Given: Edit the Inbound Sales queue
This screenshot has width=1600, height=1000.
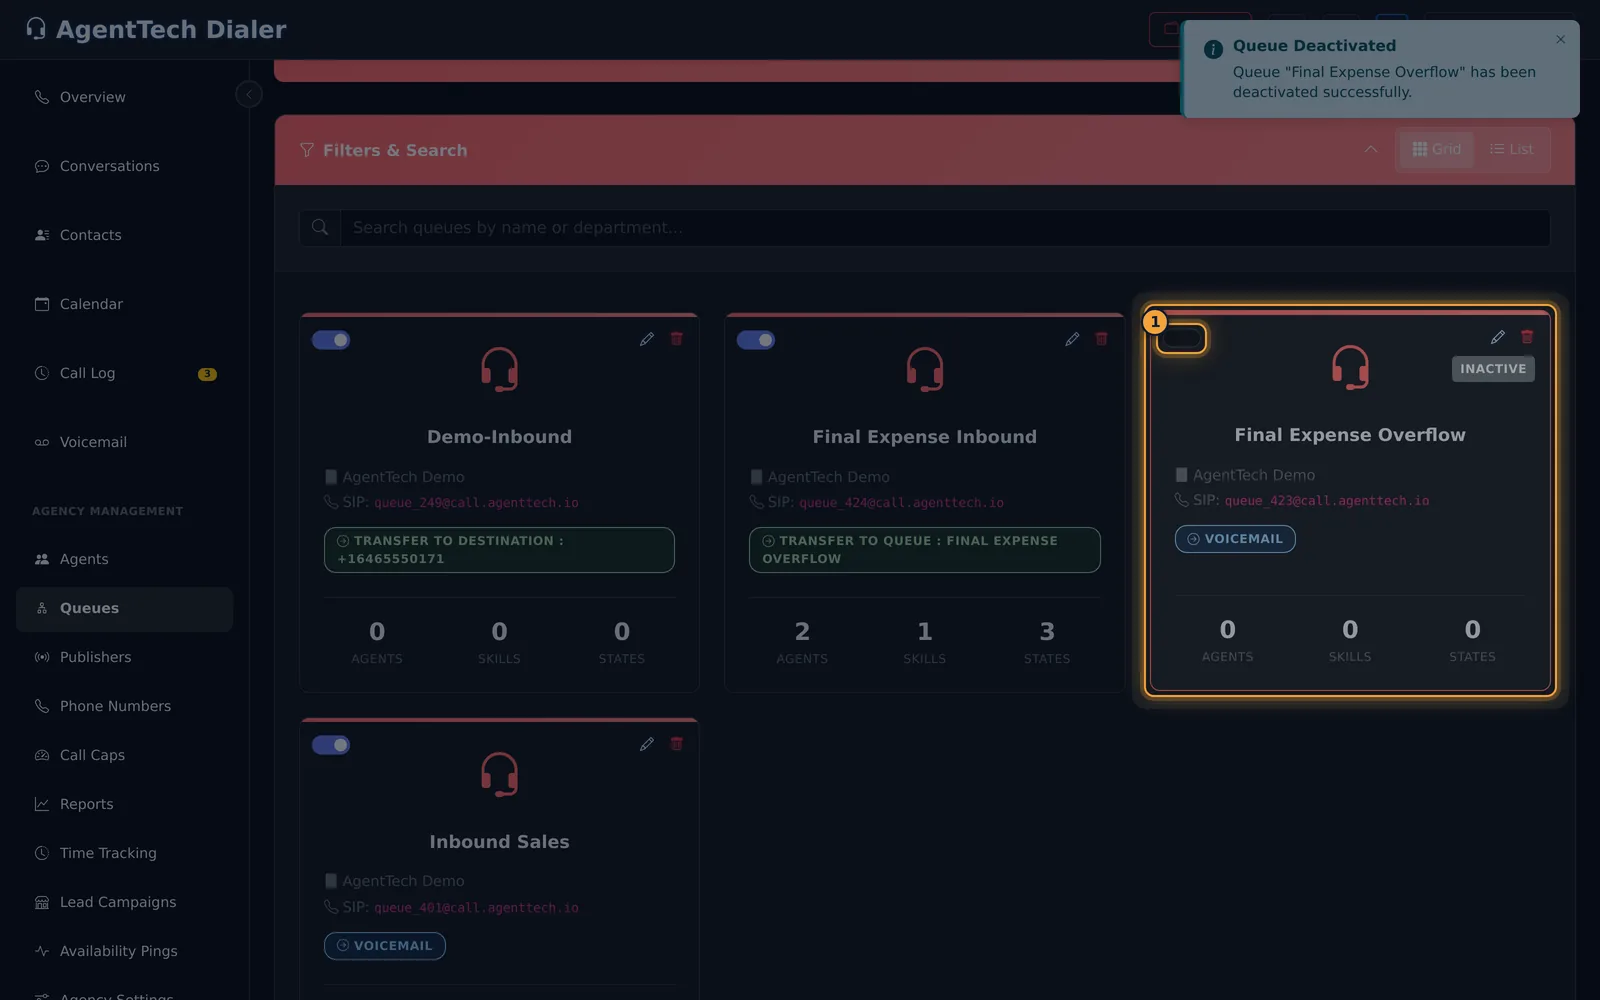Looking at the screenshot, I should click(647, 744).
